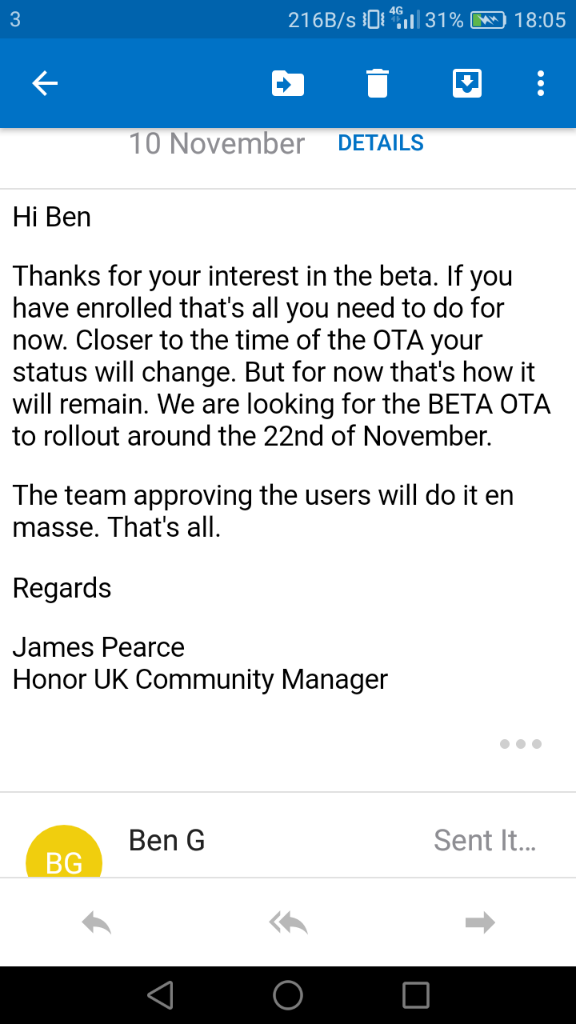The height and width of the screenshot is (1024, 576).
Task: Reply using the single left arrow
Action: 97,923
